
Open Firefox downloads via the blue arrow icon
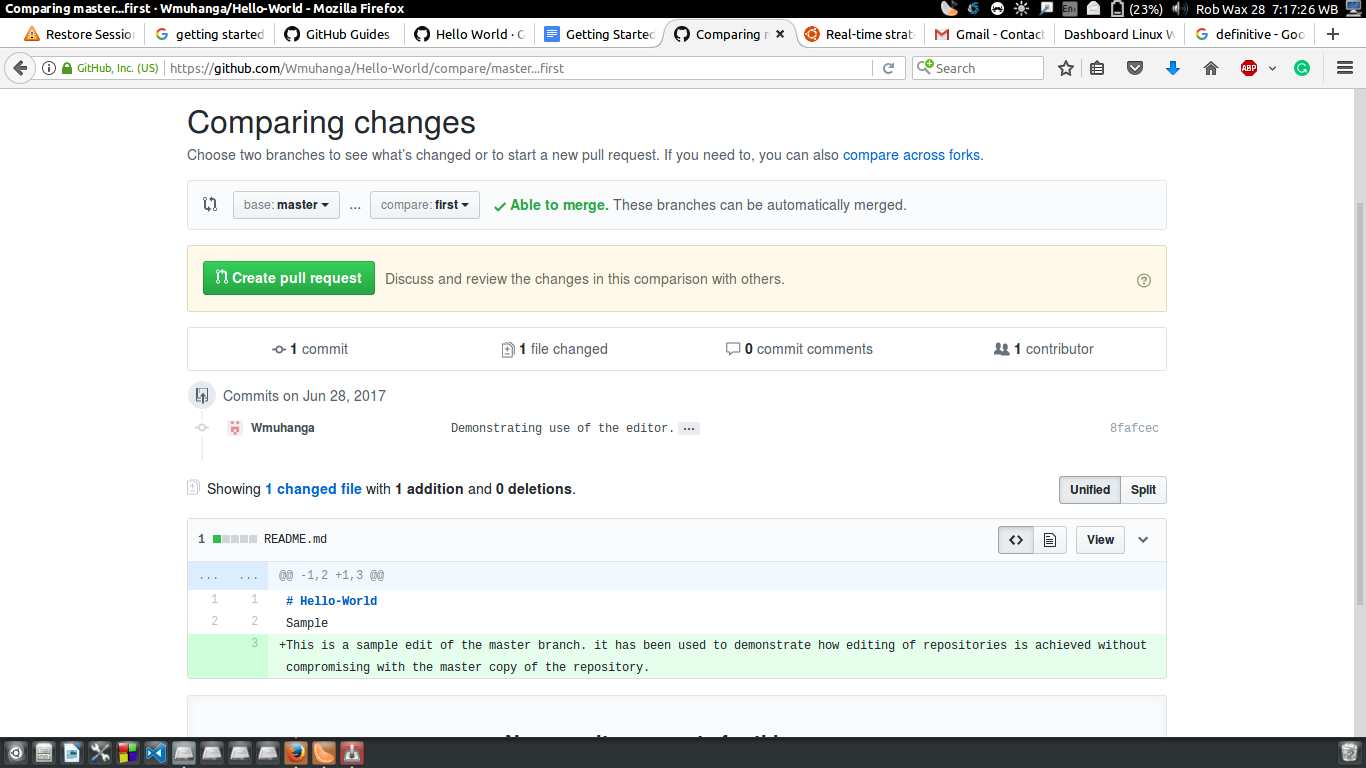1172,68
